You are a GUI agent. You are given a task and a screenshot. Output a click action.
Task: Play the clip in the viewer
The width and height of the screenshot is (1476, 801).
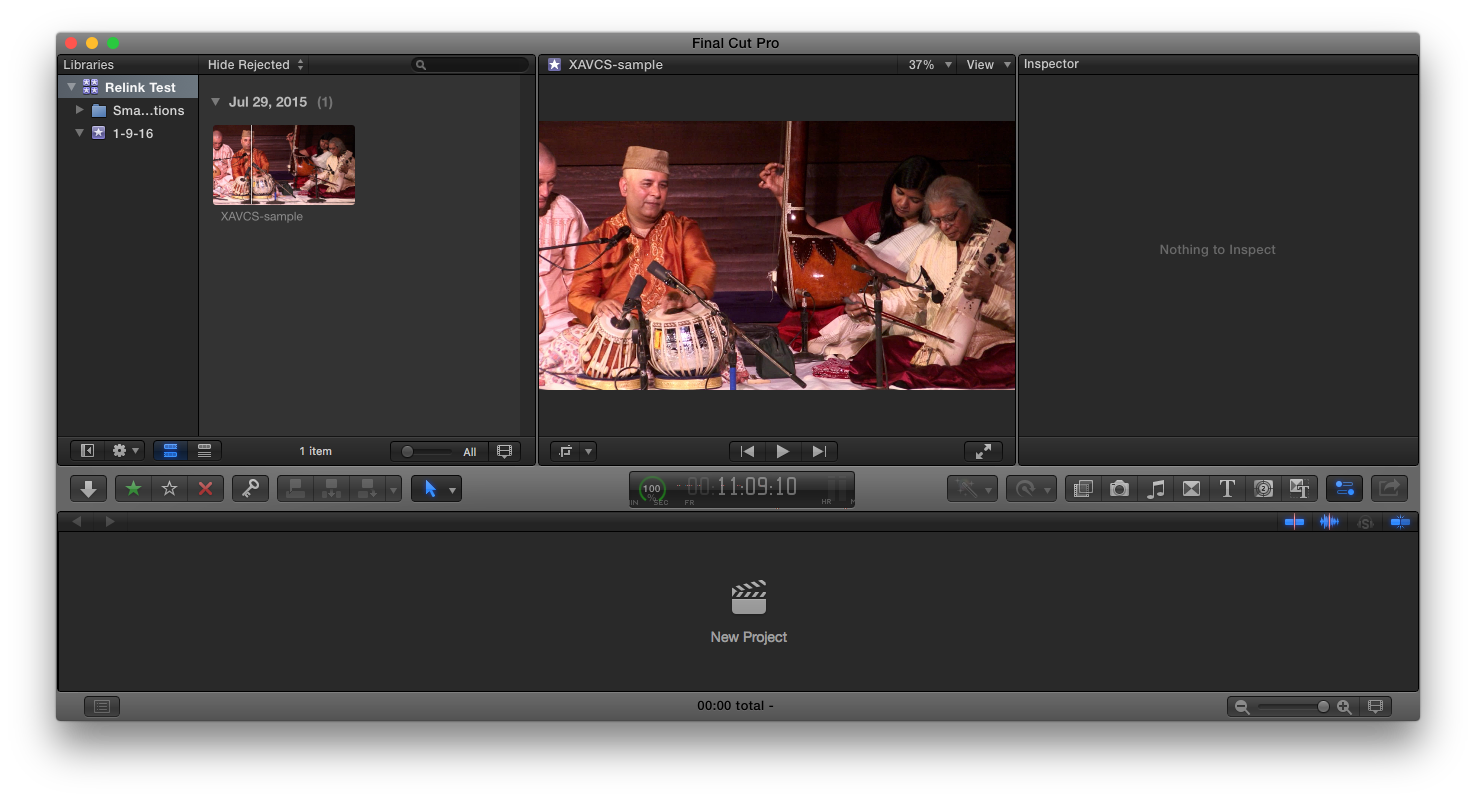pyautogui.click(x=783, y=451)
